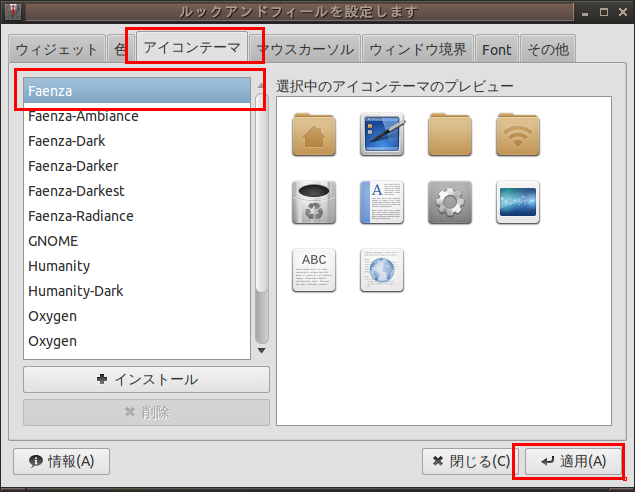Image resolution: width=635 pixels, height=492 pixels.
Task: Click the plain folder preview icon
Action: (x=450, y=134)
